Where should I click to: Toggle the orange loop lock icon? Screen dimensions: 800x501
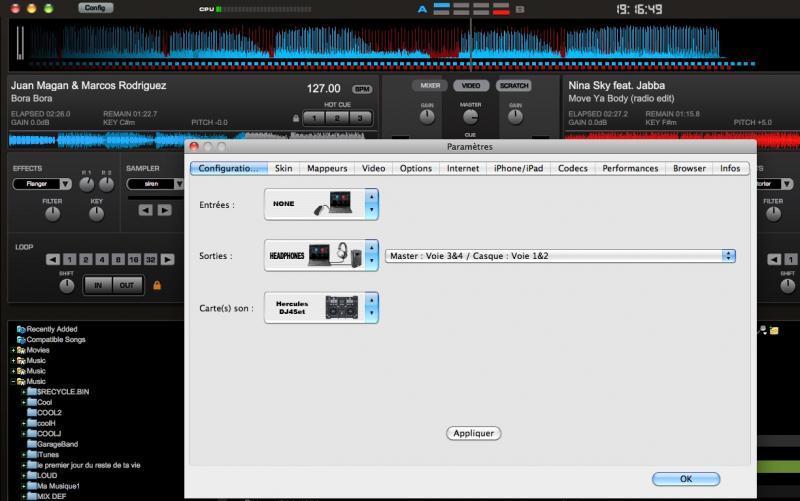click(x=157, y=285)
